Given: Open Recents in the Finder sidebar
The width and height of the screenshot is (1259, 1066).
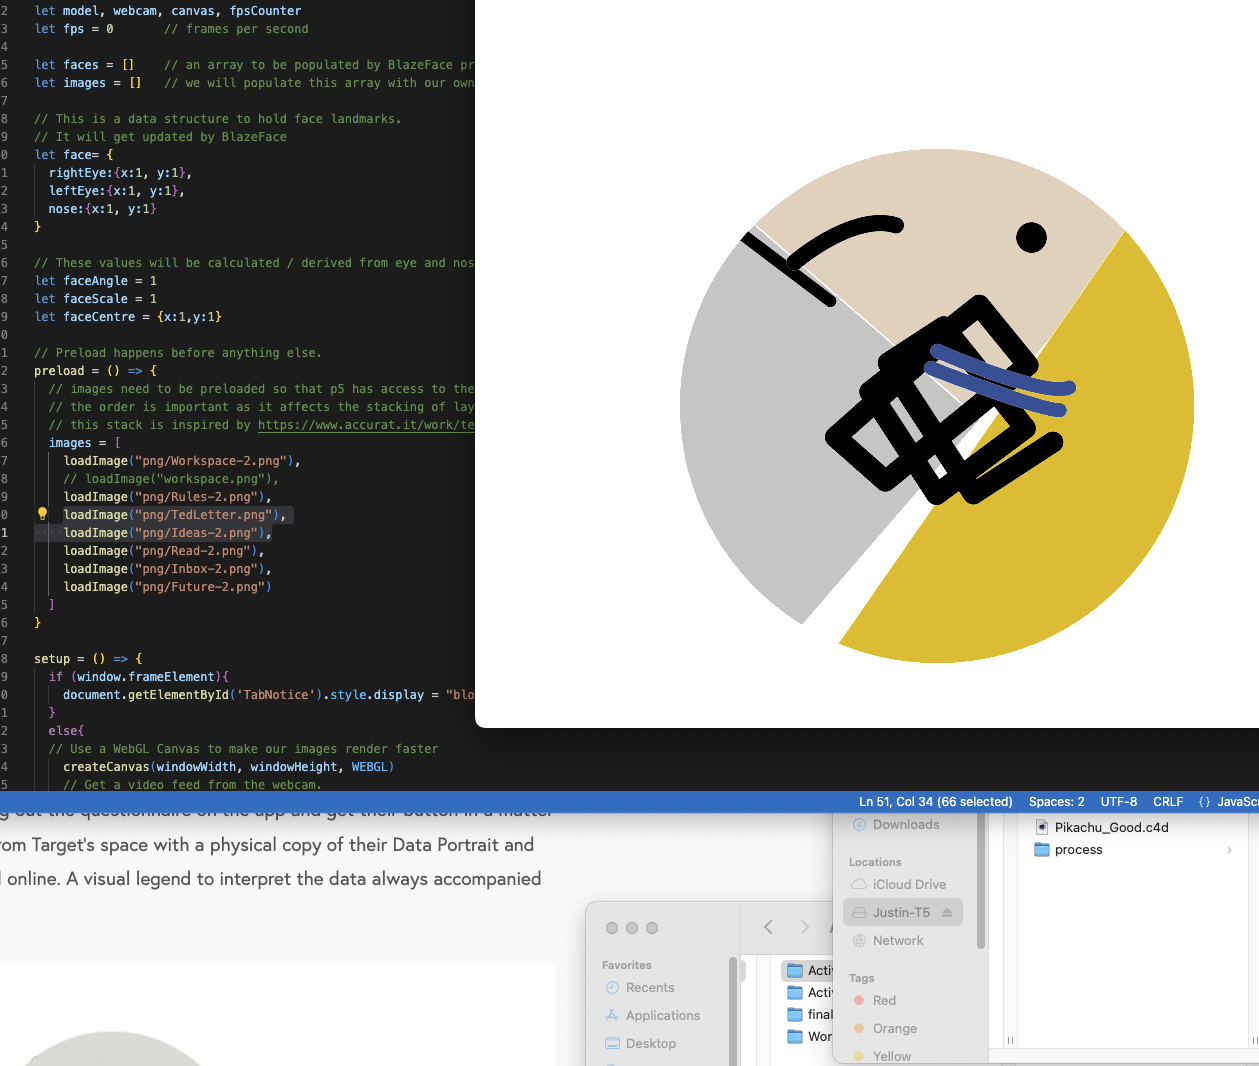Looking at the screenshot, I should pyautogui.click(x=648, y=987).
